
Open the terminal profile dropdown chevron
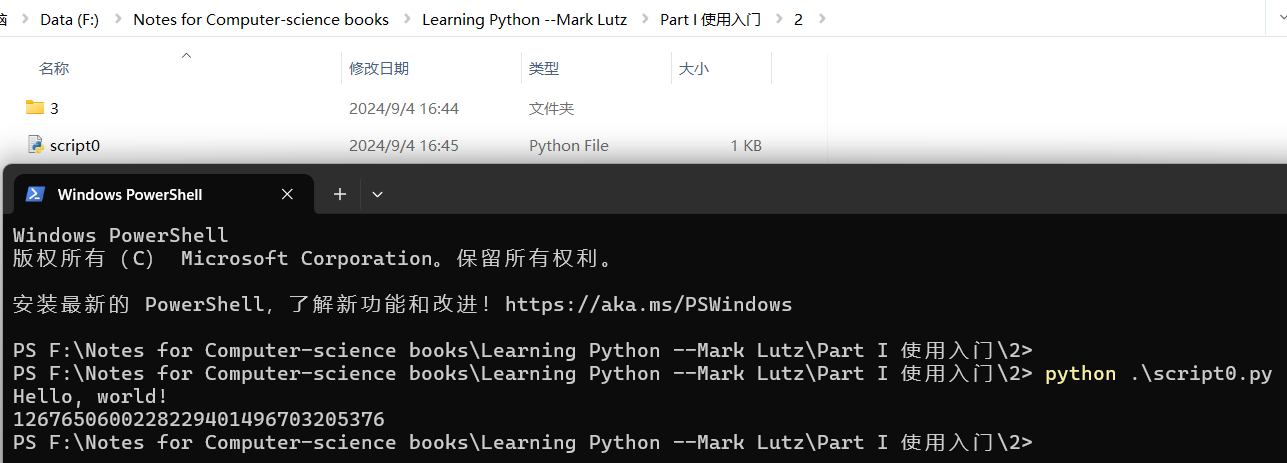[x=377, y=194]
